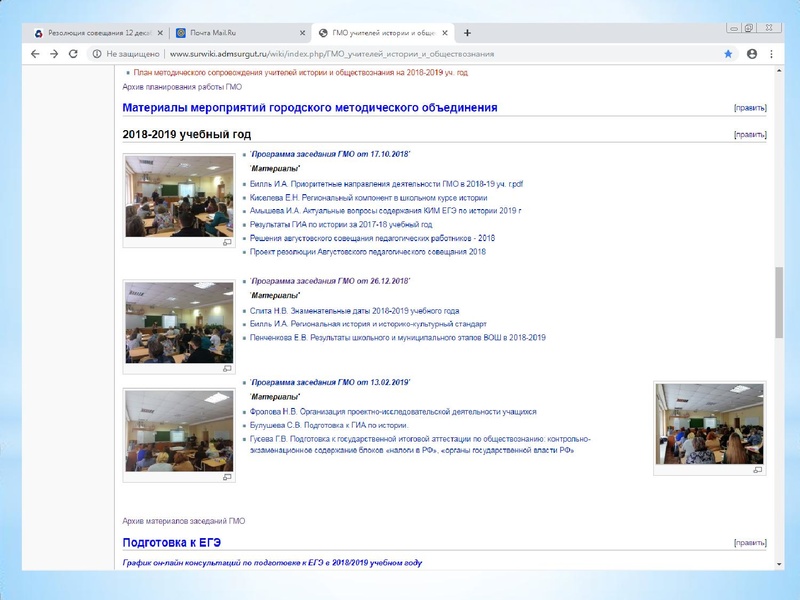Open the 26.12.2018 meeting photo thumbnail

coord(178,321)
